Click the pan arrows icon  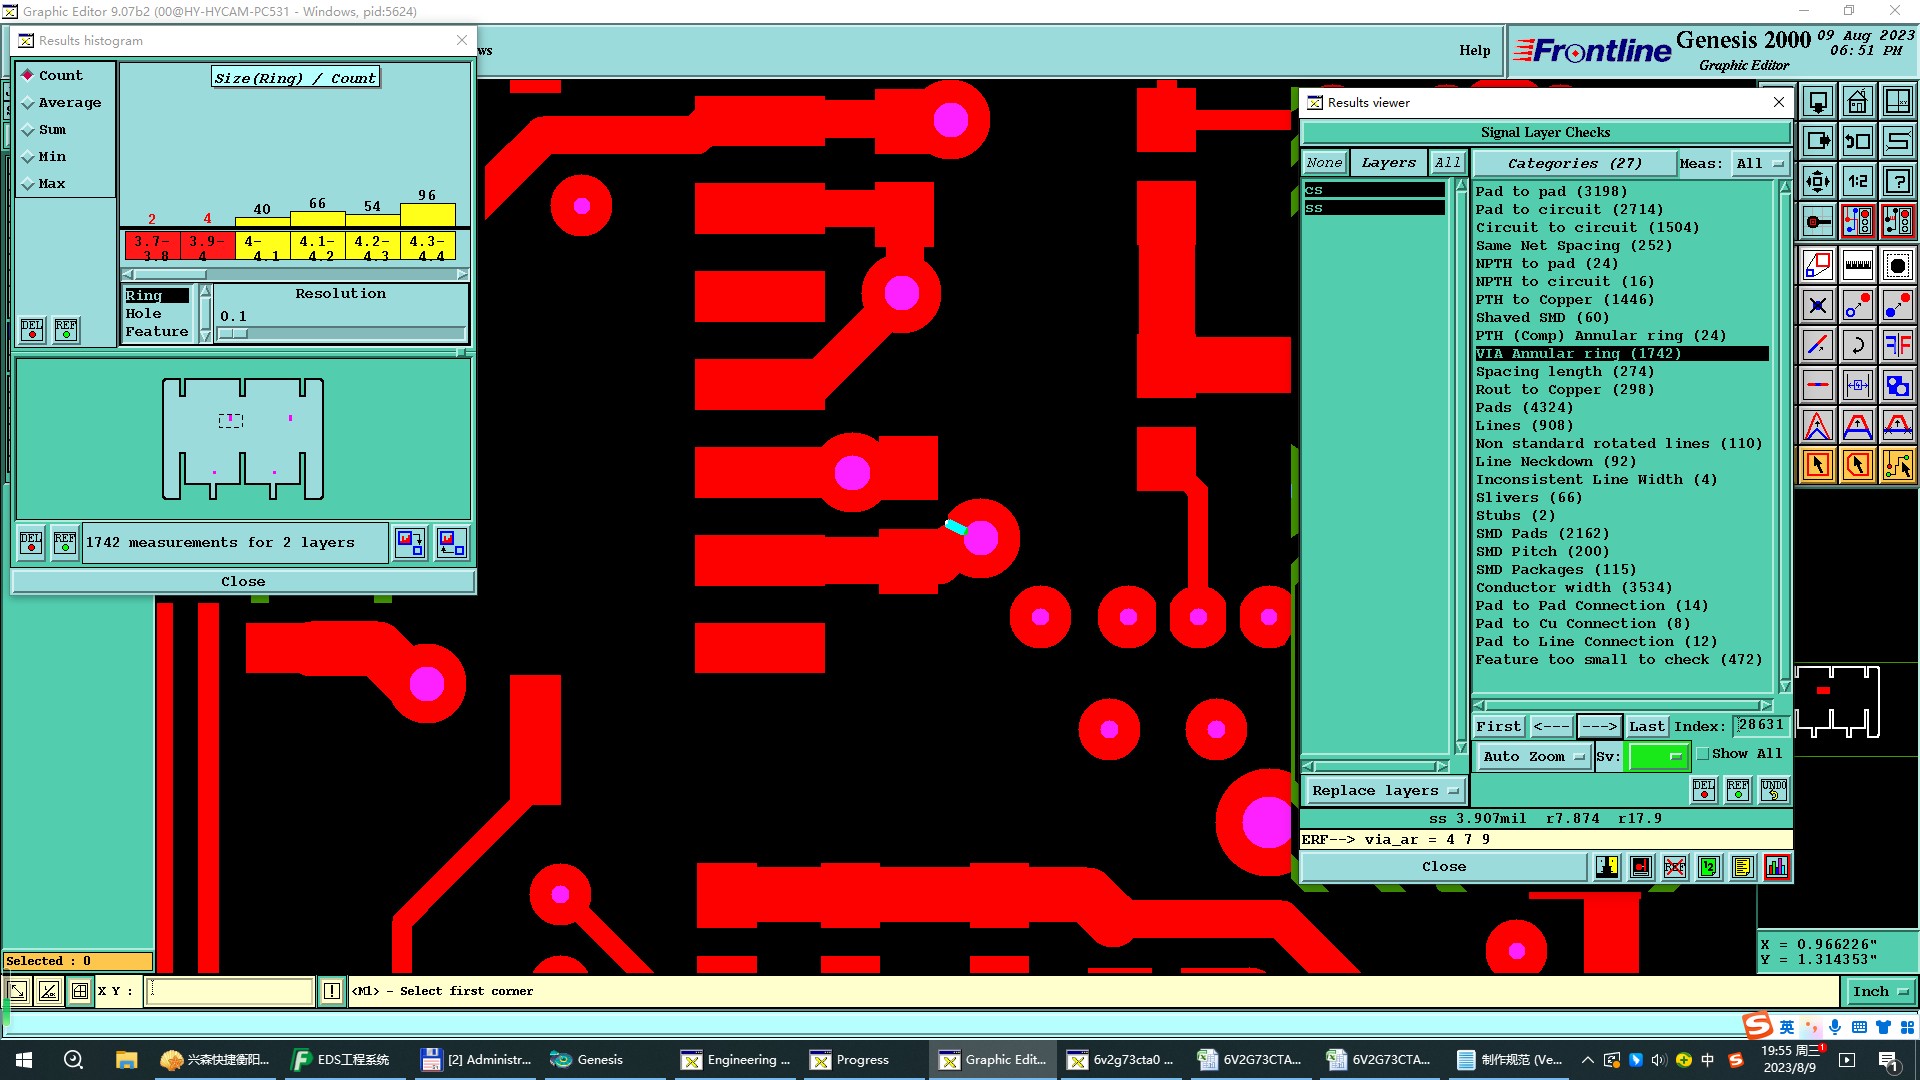[1817, 182]
